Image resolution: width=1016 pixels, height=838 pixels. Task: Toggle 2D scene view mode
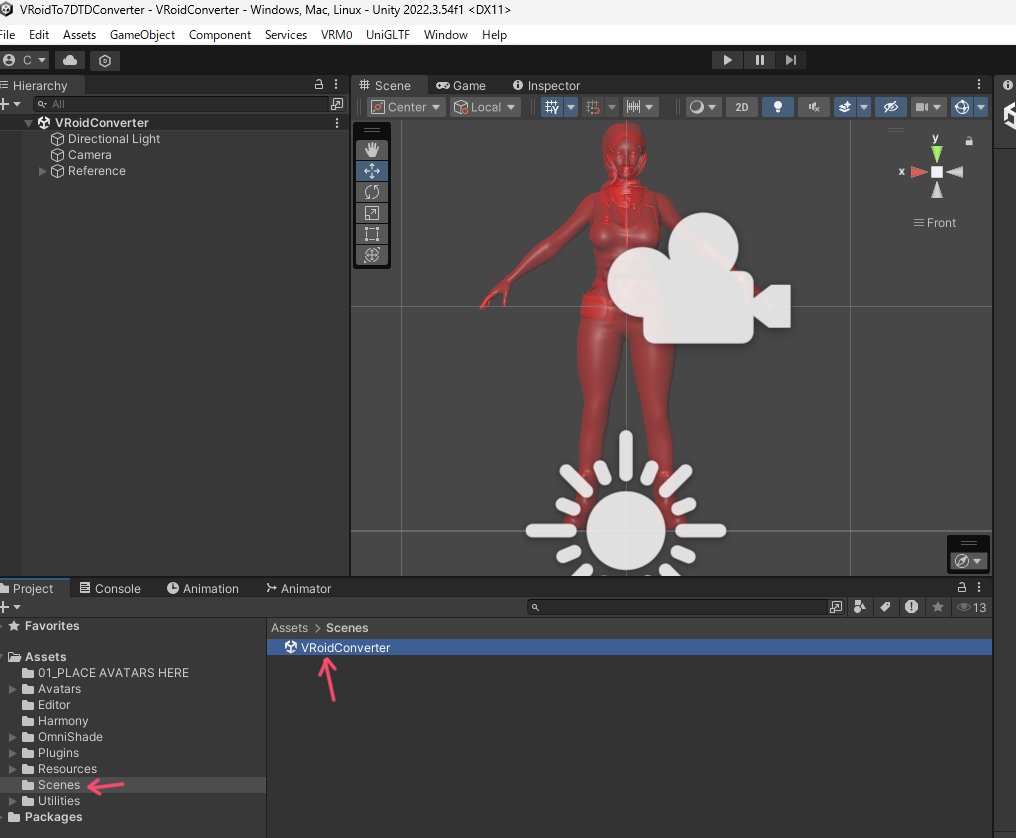point(741,107)
